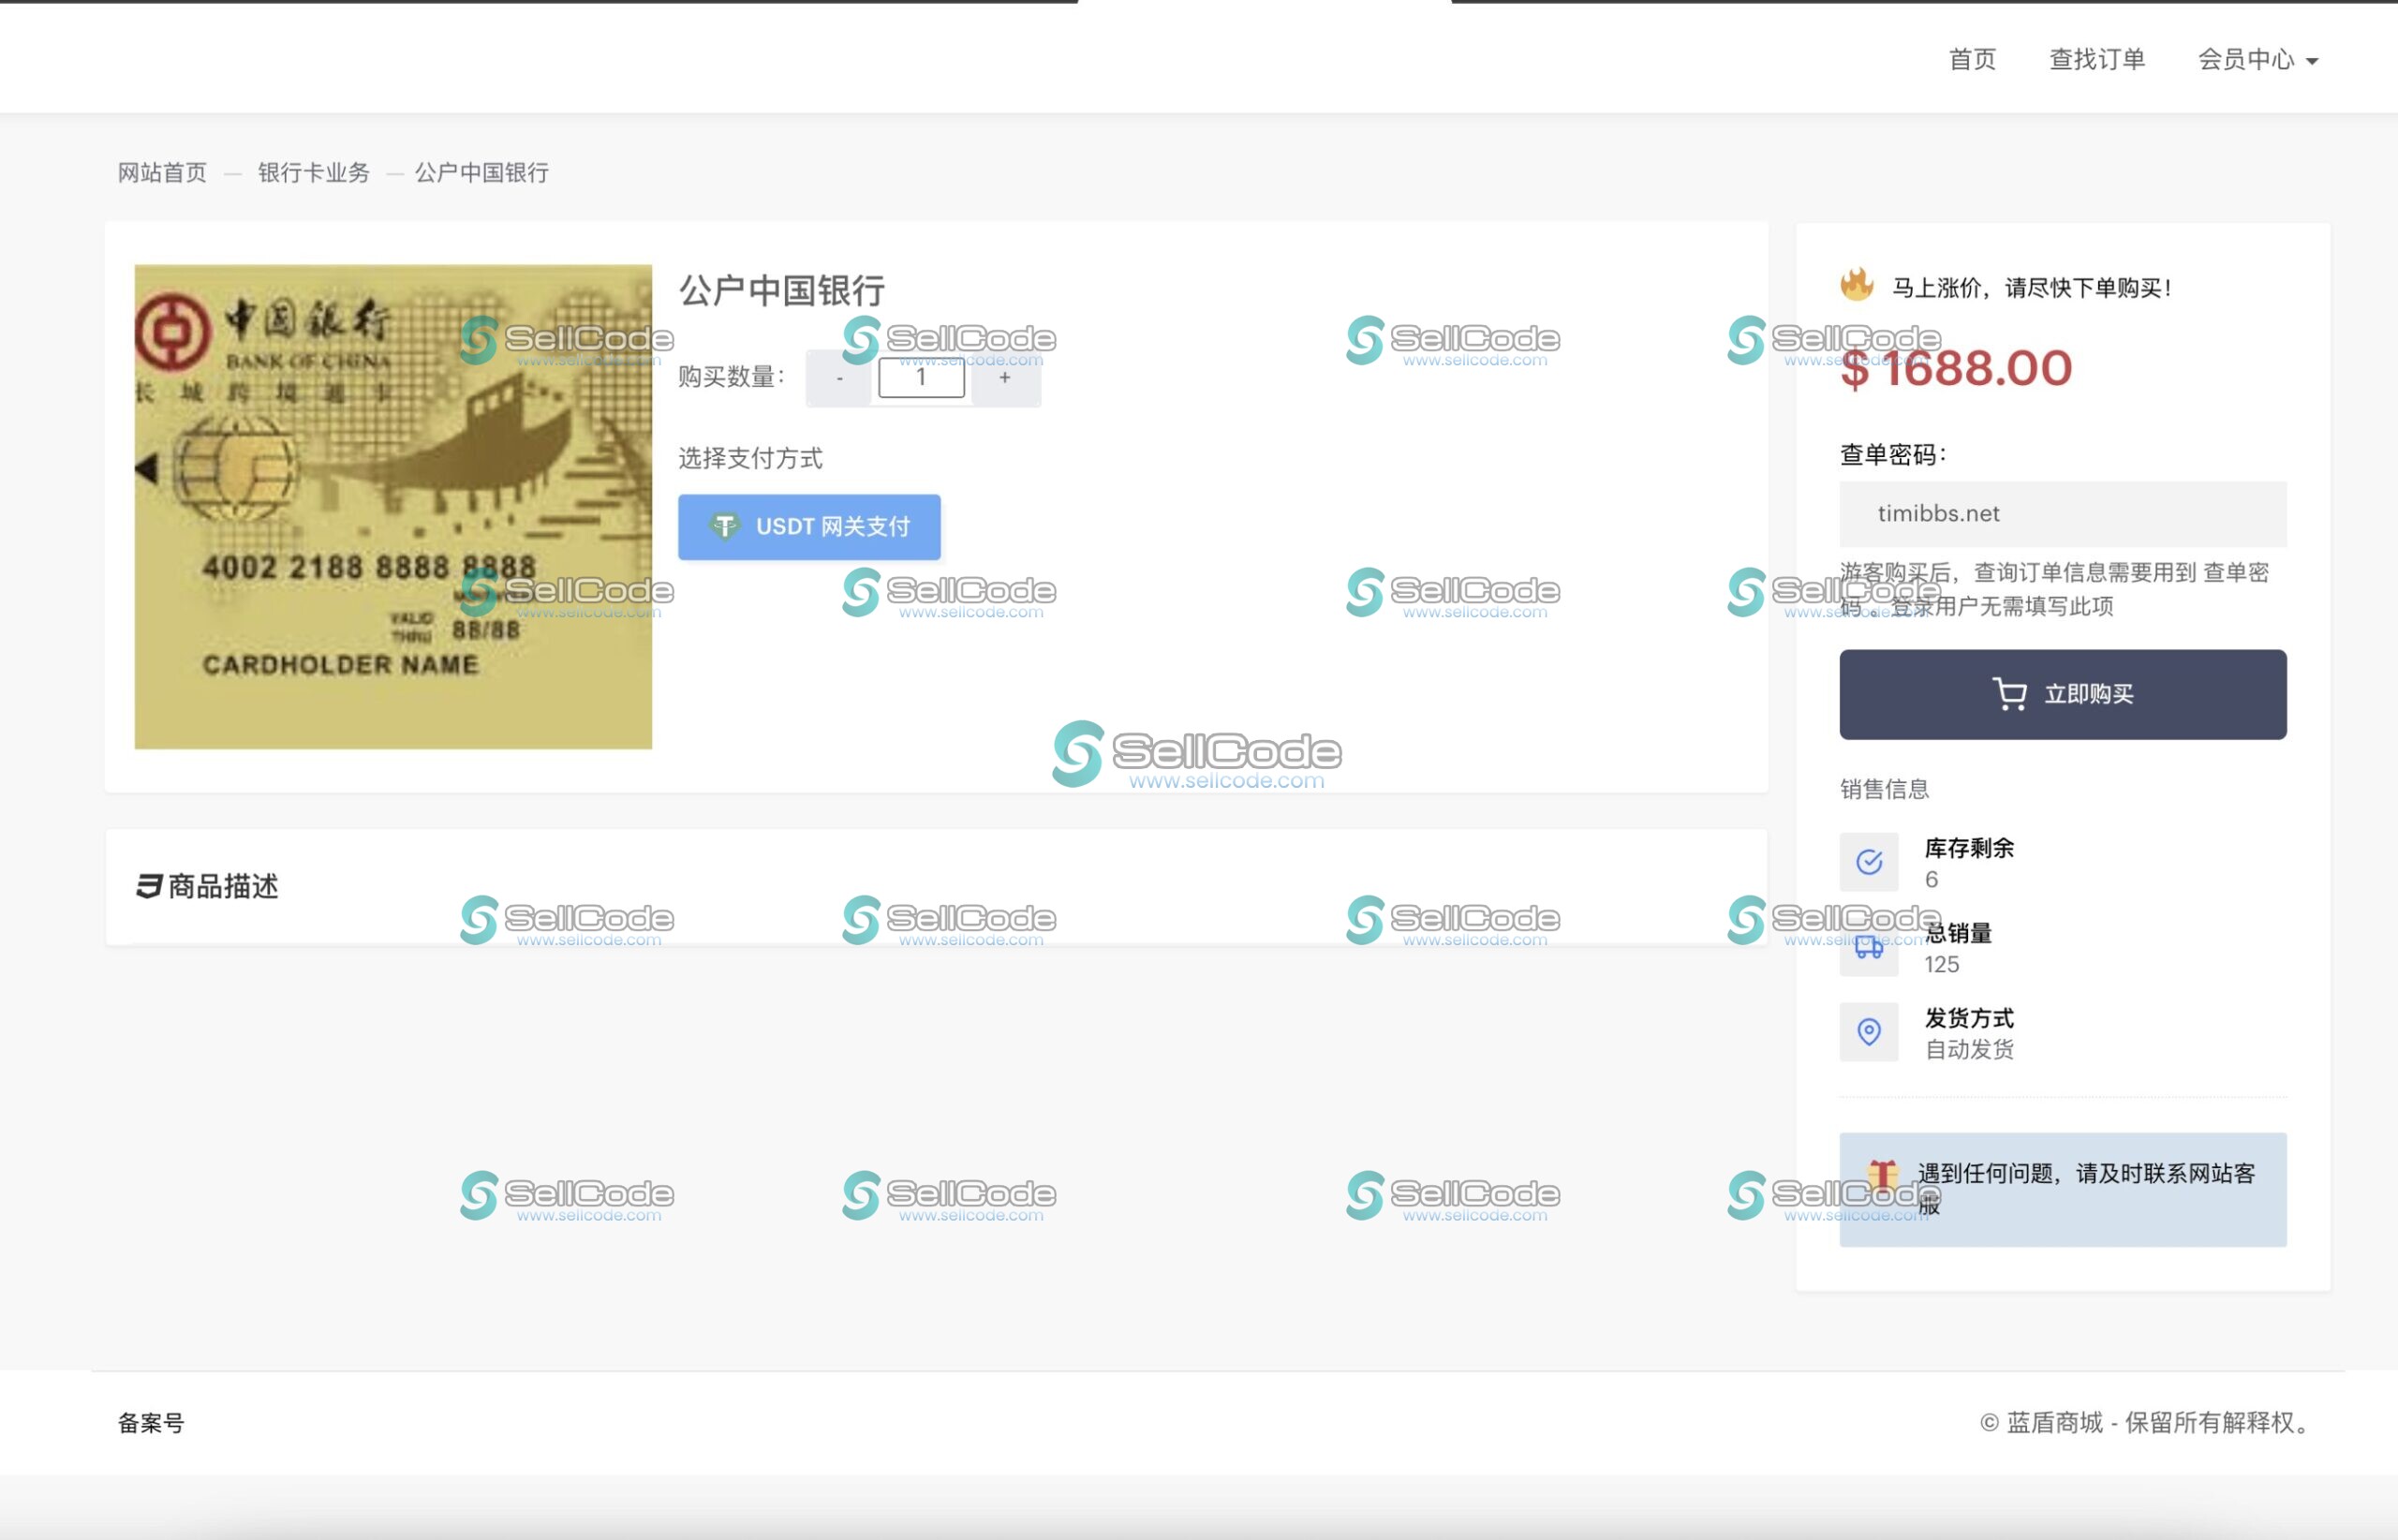This screenshot has height=1540, width=2398.
Task: Click the shopping cart icon on buy button
Action: (x=2008, y=694)
